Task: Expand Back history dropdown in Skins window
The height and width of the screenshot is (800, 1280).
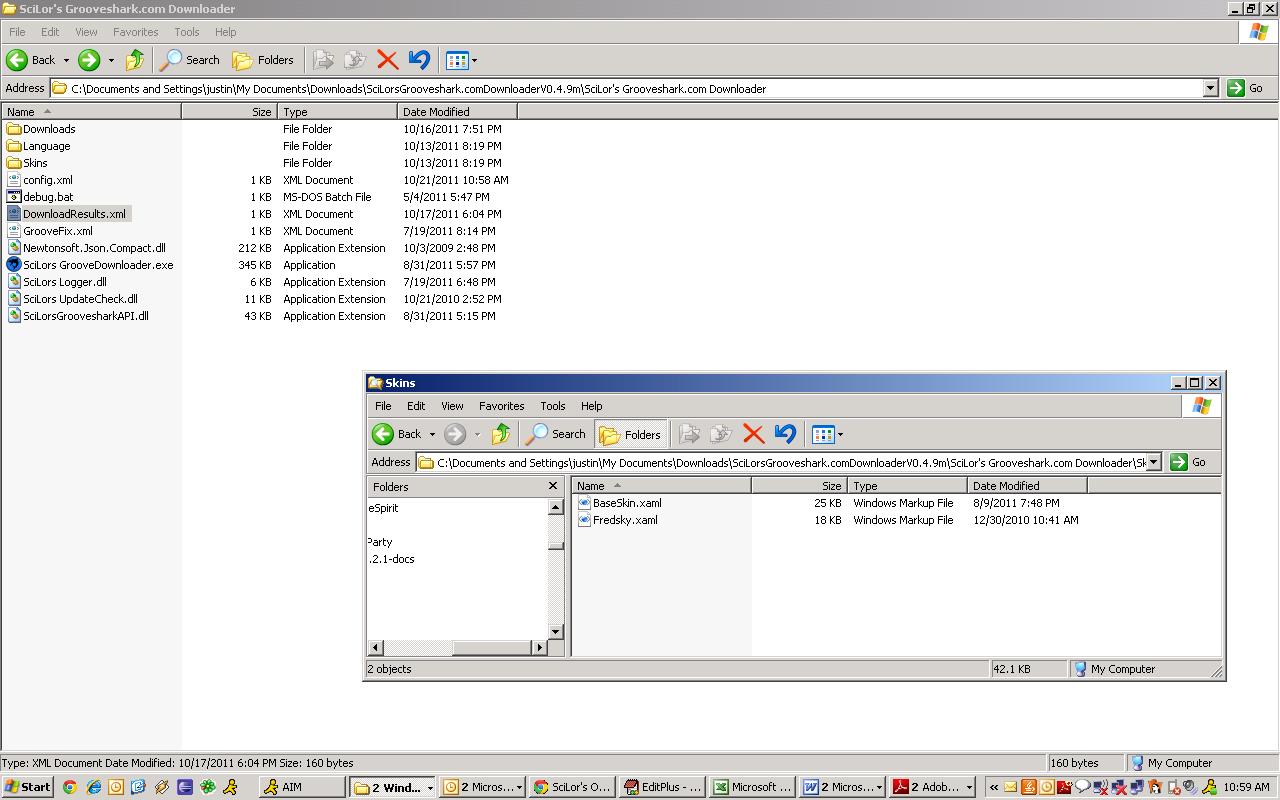Action: (432, 434)
